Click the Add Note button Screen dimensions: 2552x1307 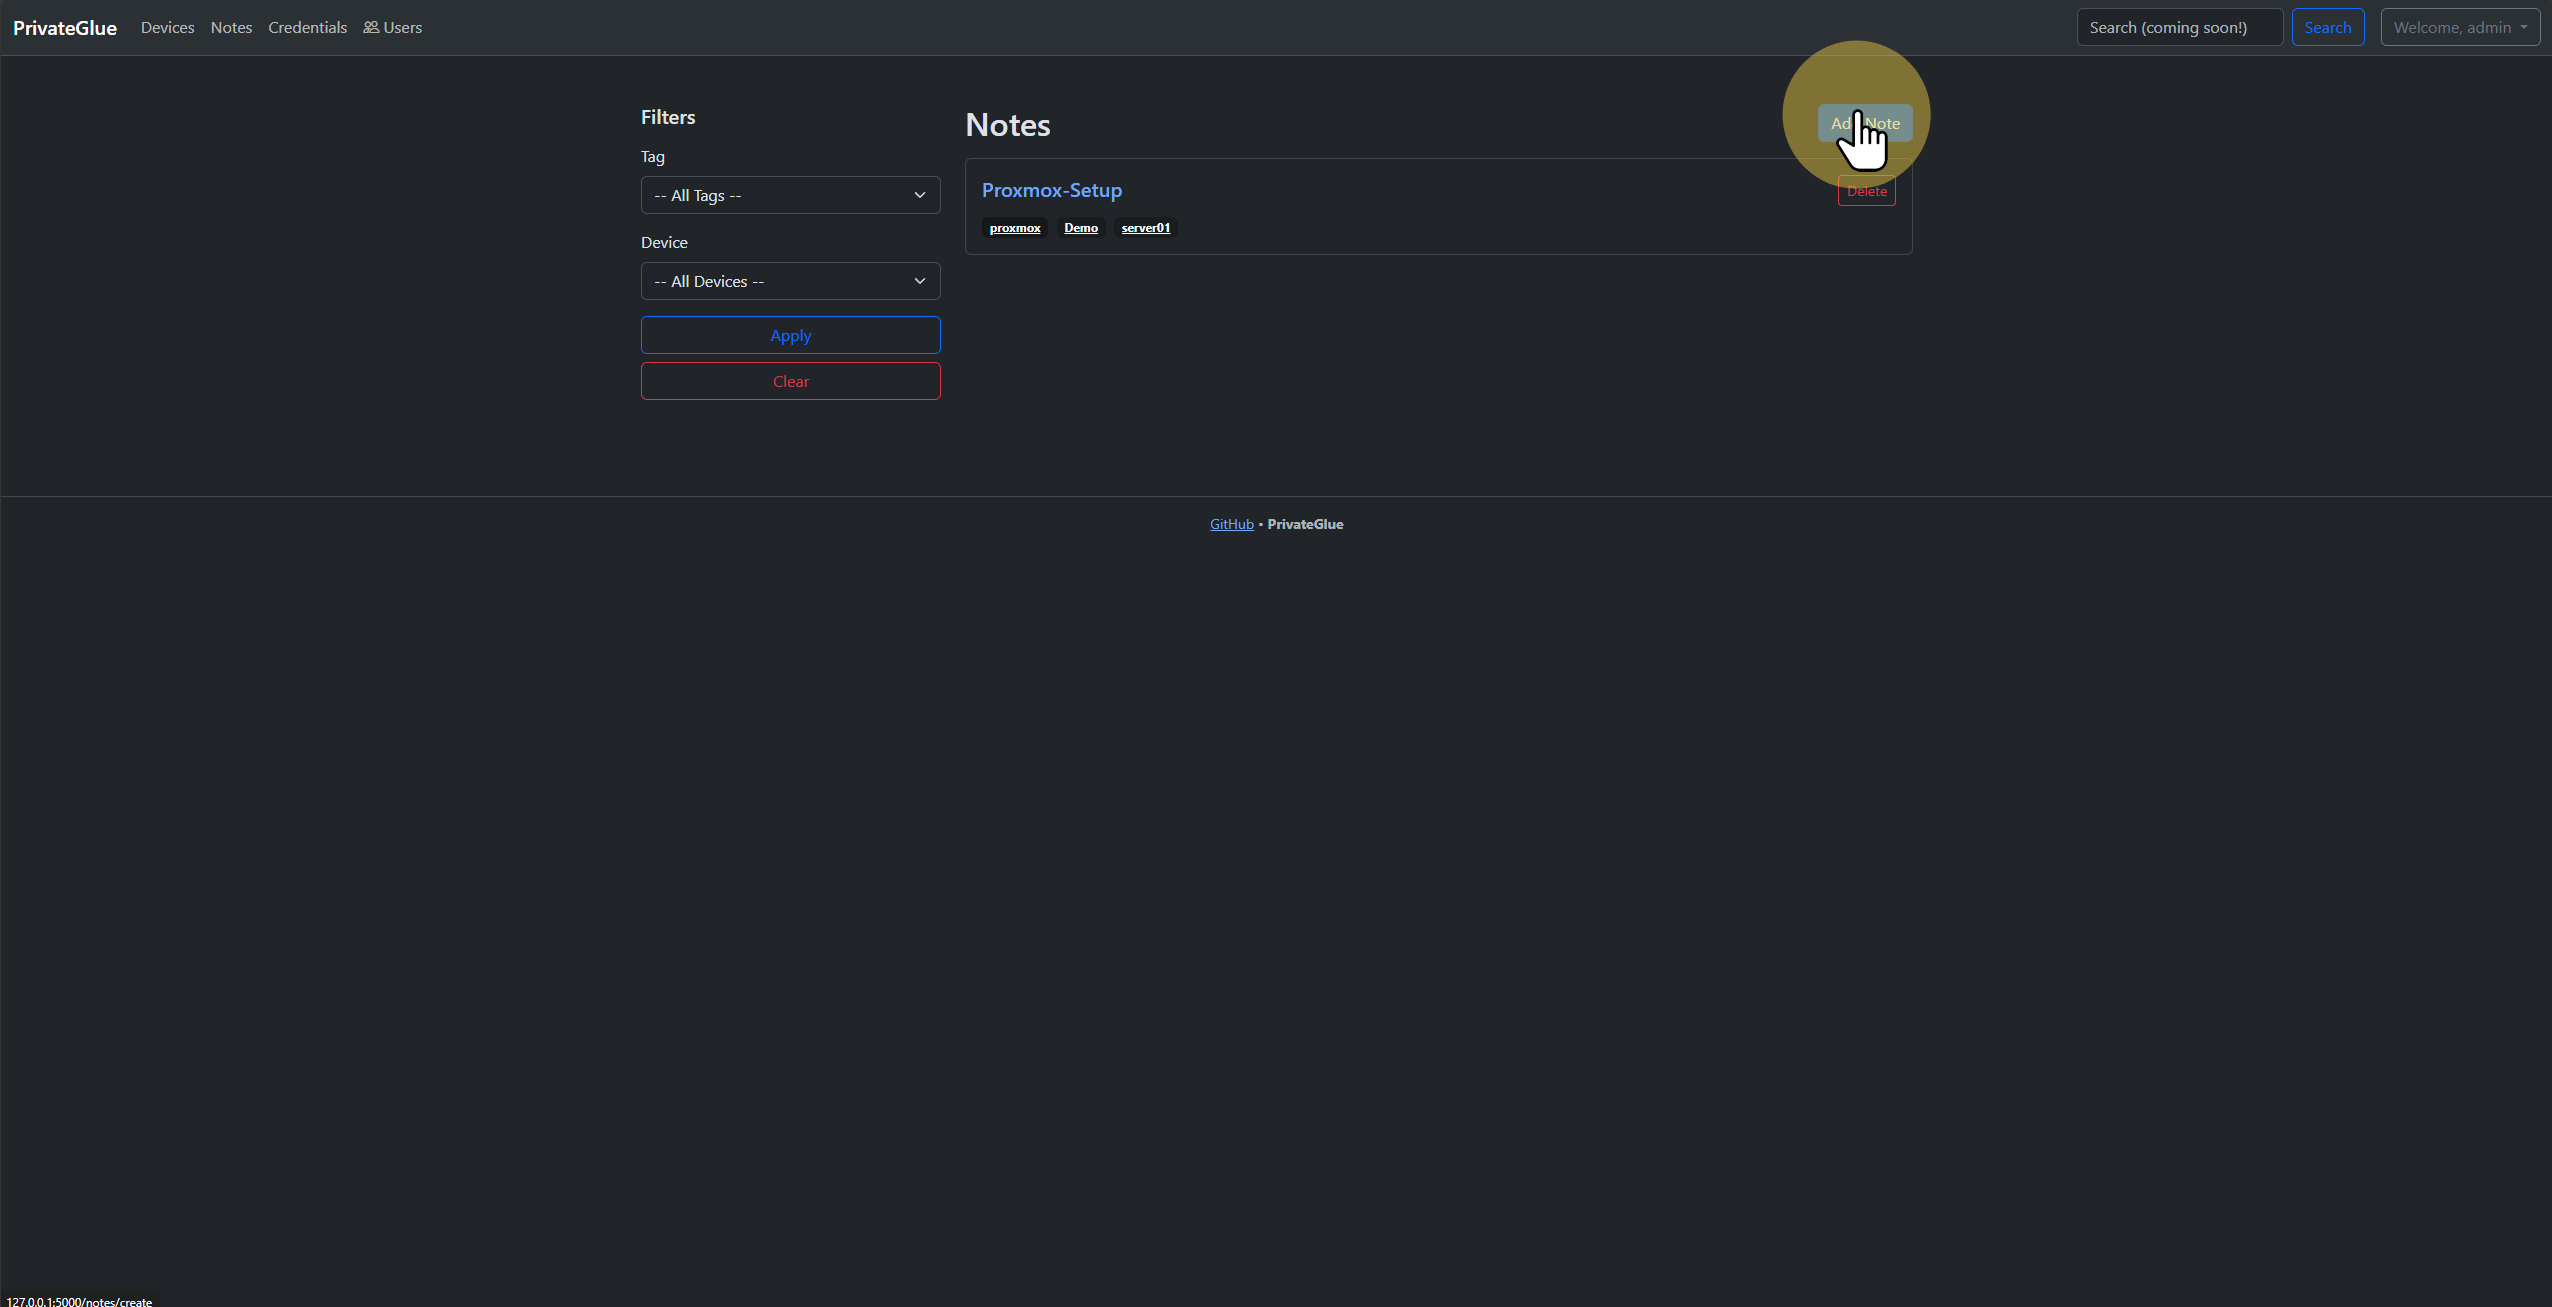click(x=1865, y=123)
